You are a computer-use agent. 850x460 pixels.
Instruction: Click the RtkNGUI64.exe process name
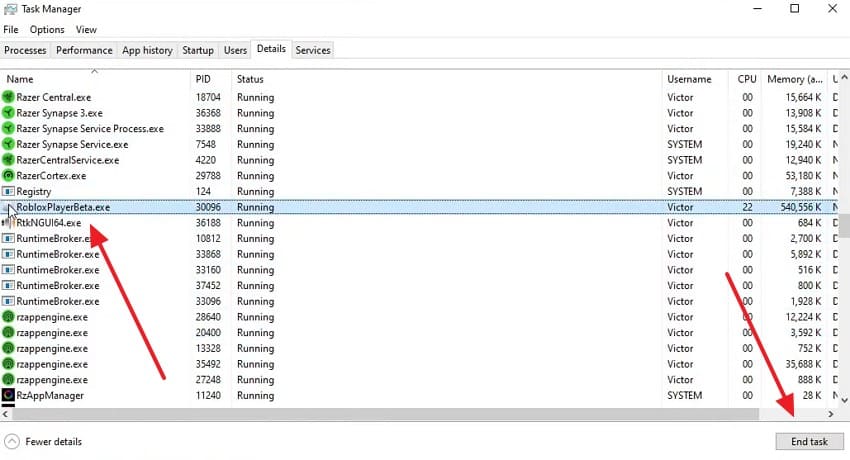49,223
